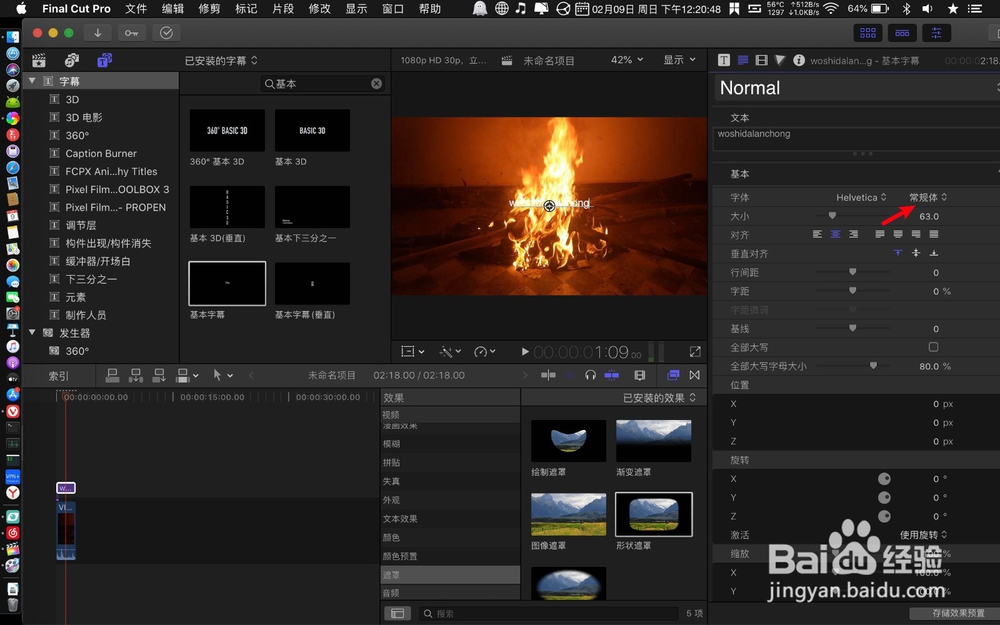1000x625 pixels.
Task: Open the 修剪 menu in menu bar
Action: pyautogui.click(x=209, y=9)
